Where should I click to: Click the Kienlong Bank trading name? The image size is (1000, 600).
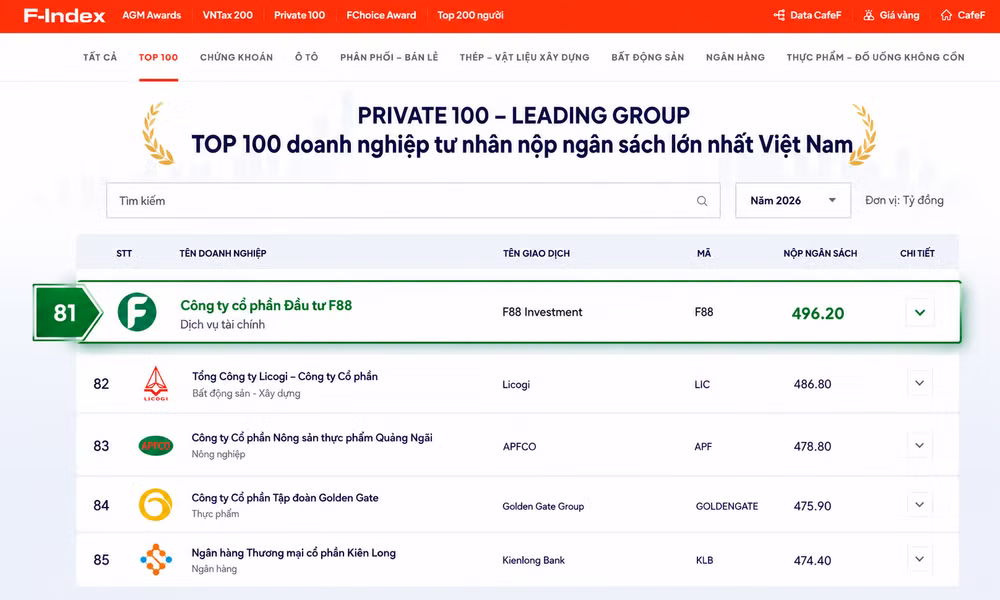point(534,560)
